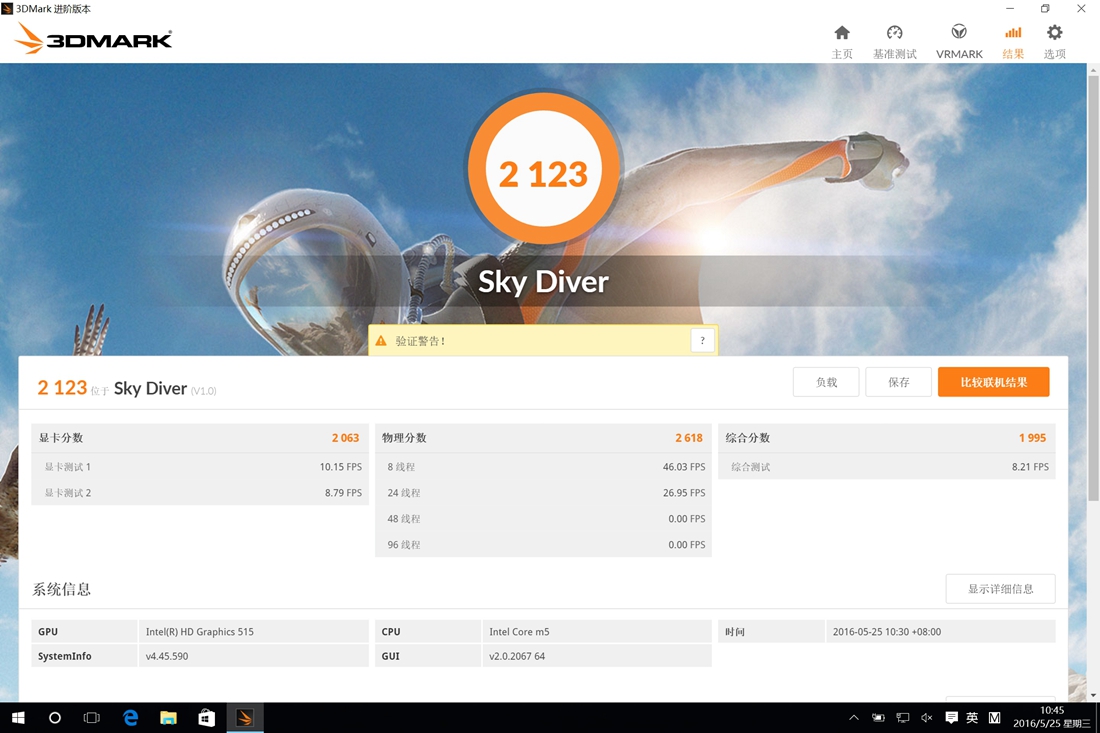Click validation warning triangle icon
Viewport: 1100px width, 733px height.
381,341
